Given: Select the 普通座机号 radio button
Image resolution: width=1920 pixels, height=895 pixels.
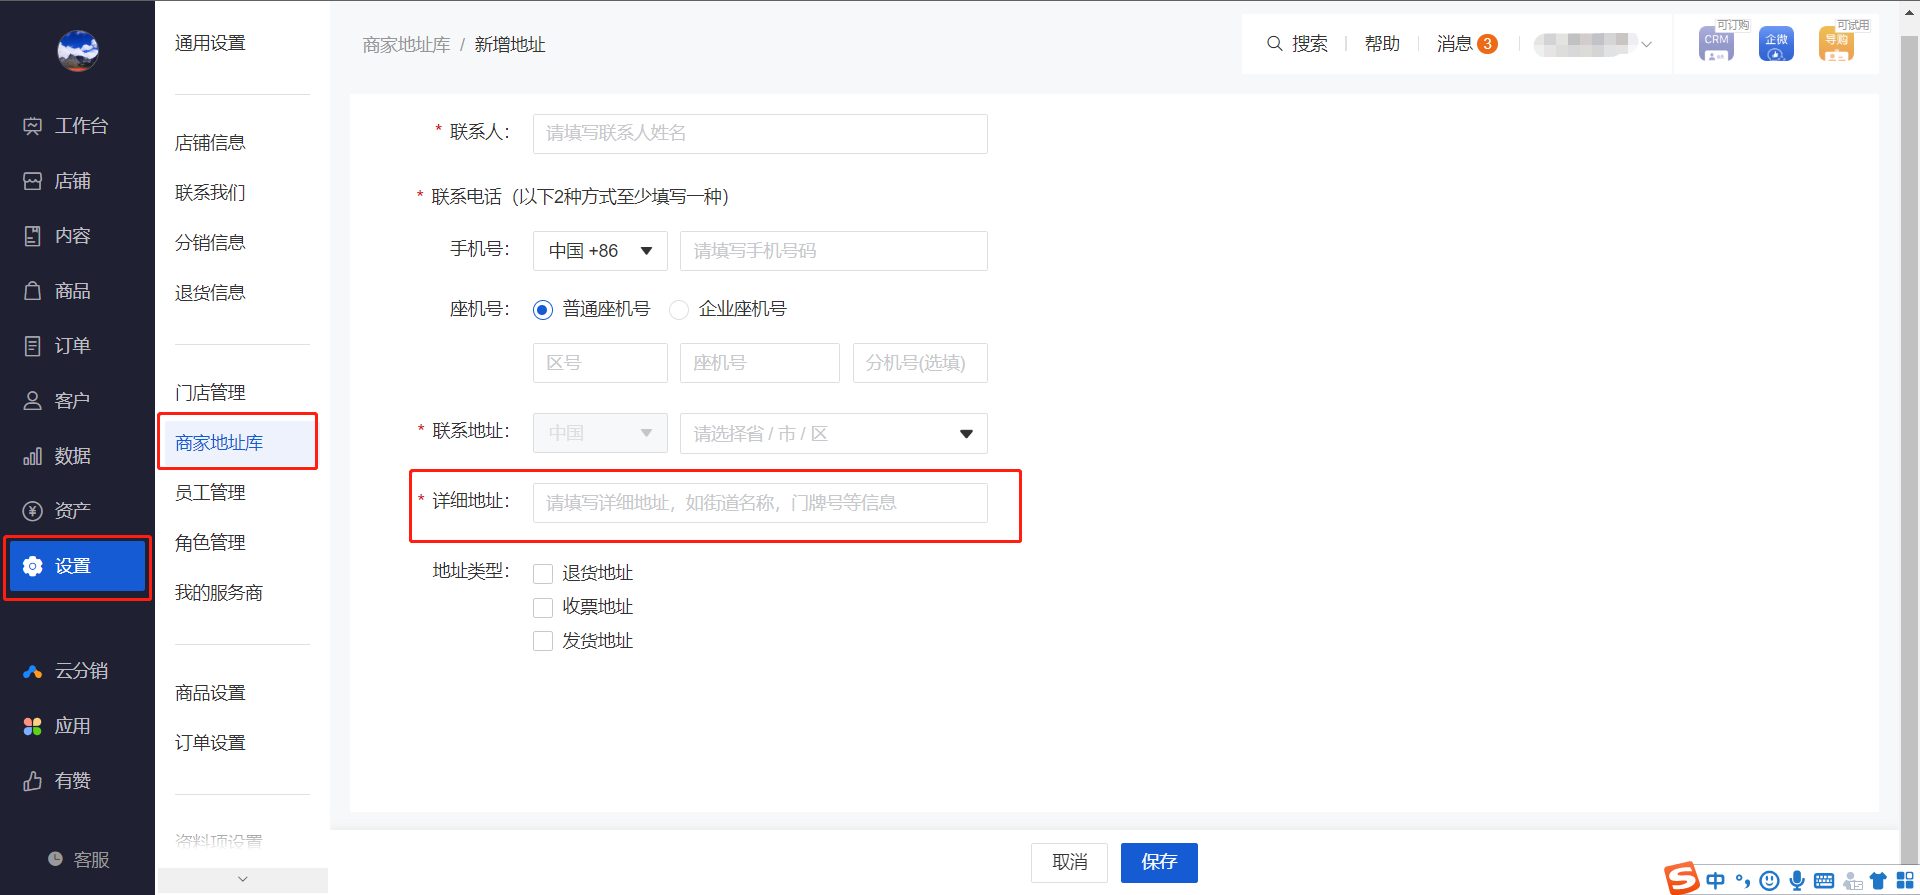Looking at the screenshot, I should pos(543,310).
